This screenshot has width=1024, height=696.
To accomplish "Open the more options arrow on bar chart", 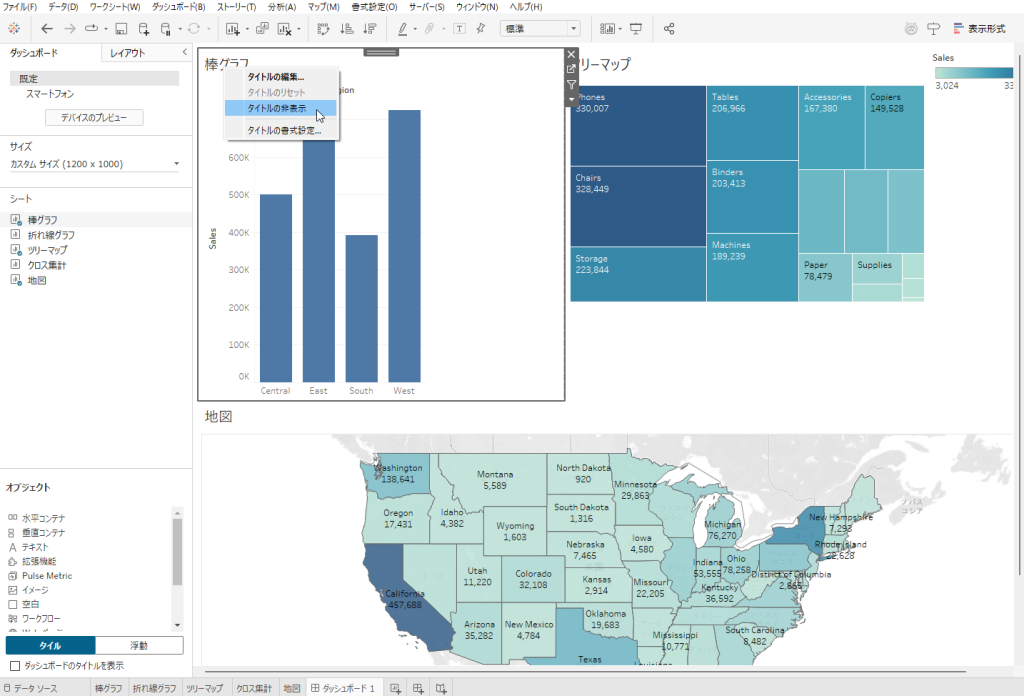I will 571,99.
